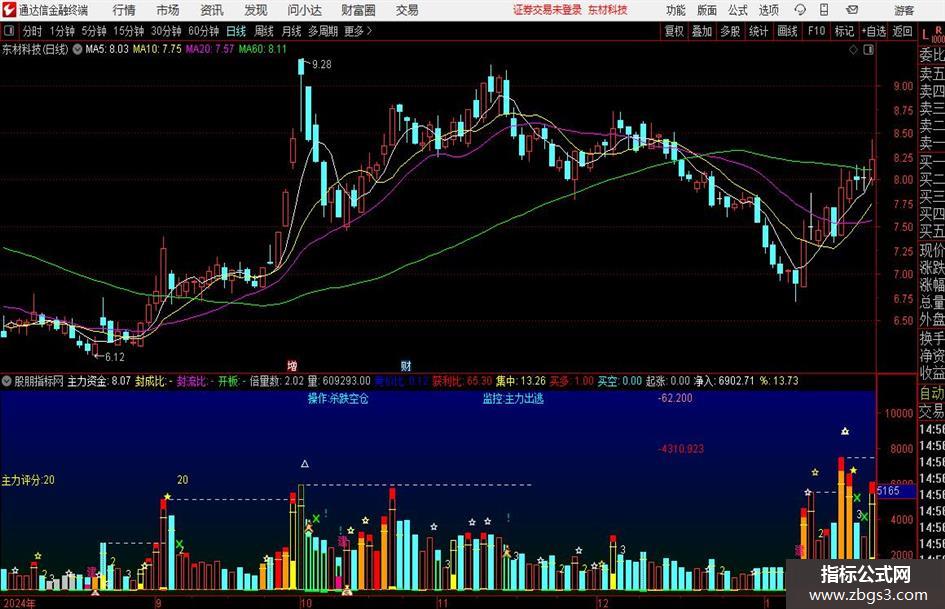Click the 6.12 low price label
945x609 pixels.
click(115, 357)
